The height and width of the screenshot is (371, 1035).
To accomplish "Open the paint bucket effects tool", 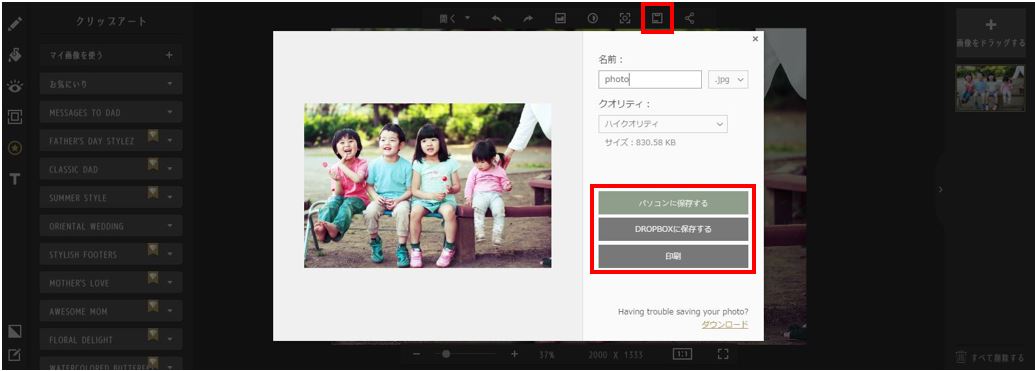I will point(15,55).
